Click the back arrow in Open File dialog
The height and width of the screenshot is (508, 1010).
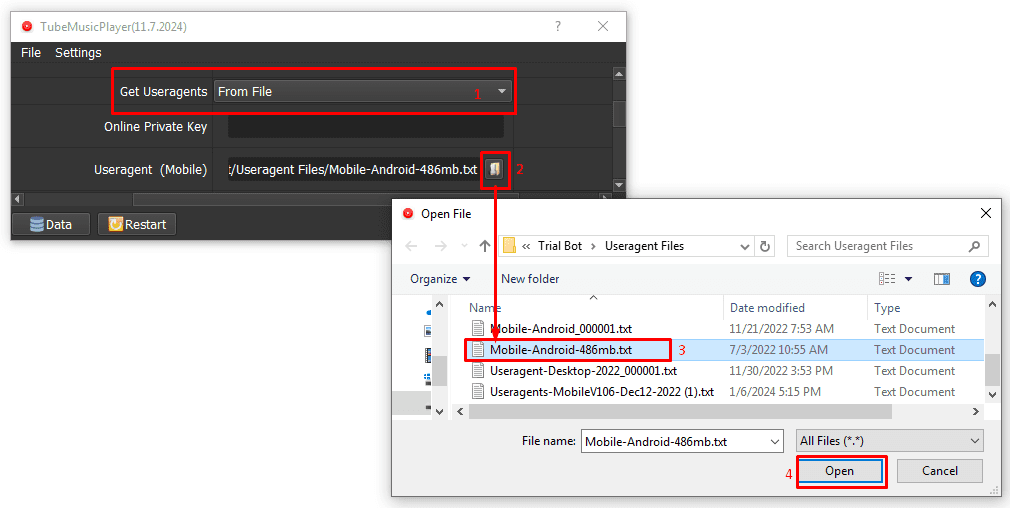point(412,246)
